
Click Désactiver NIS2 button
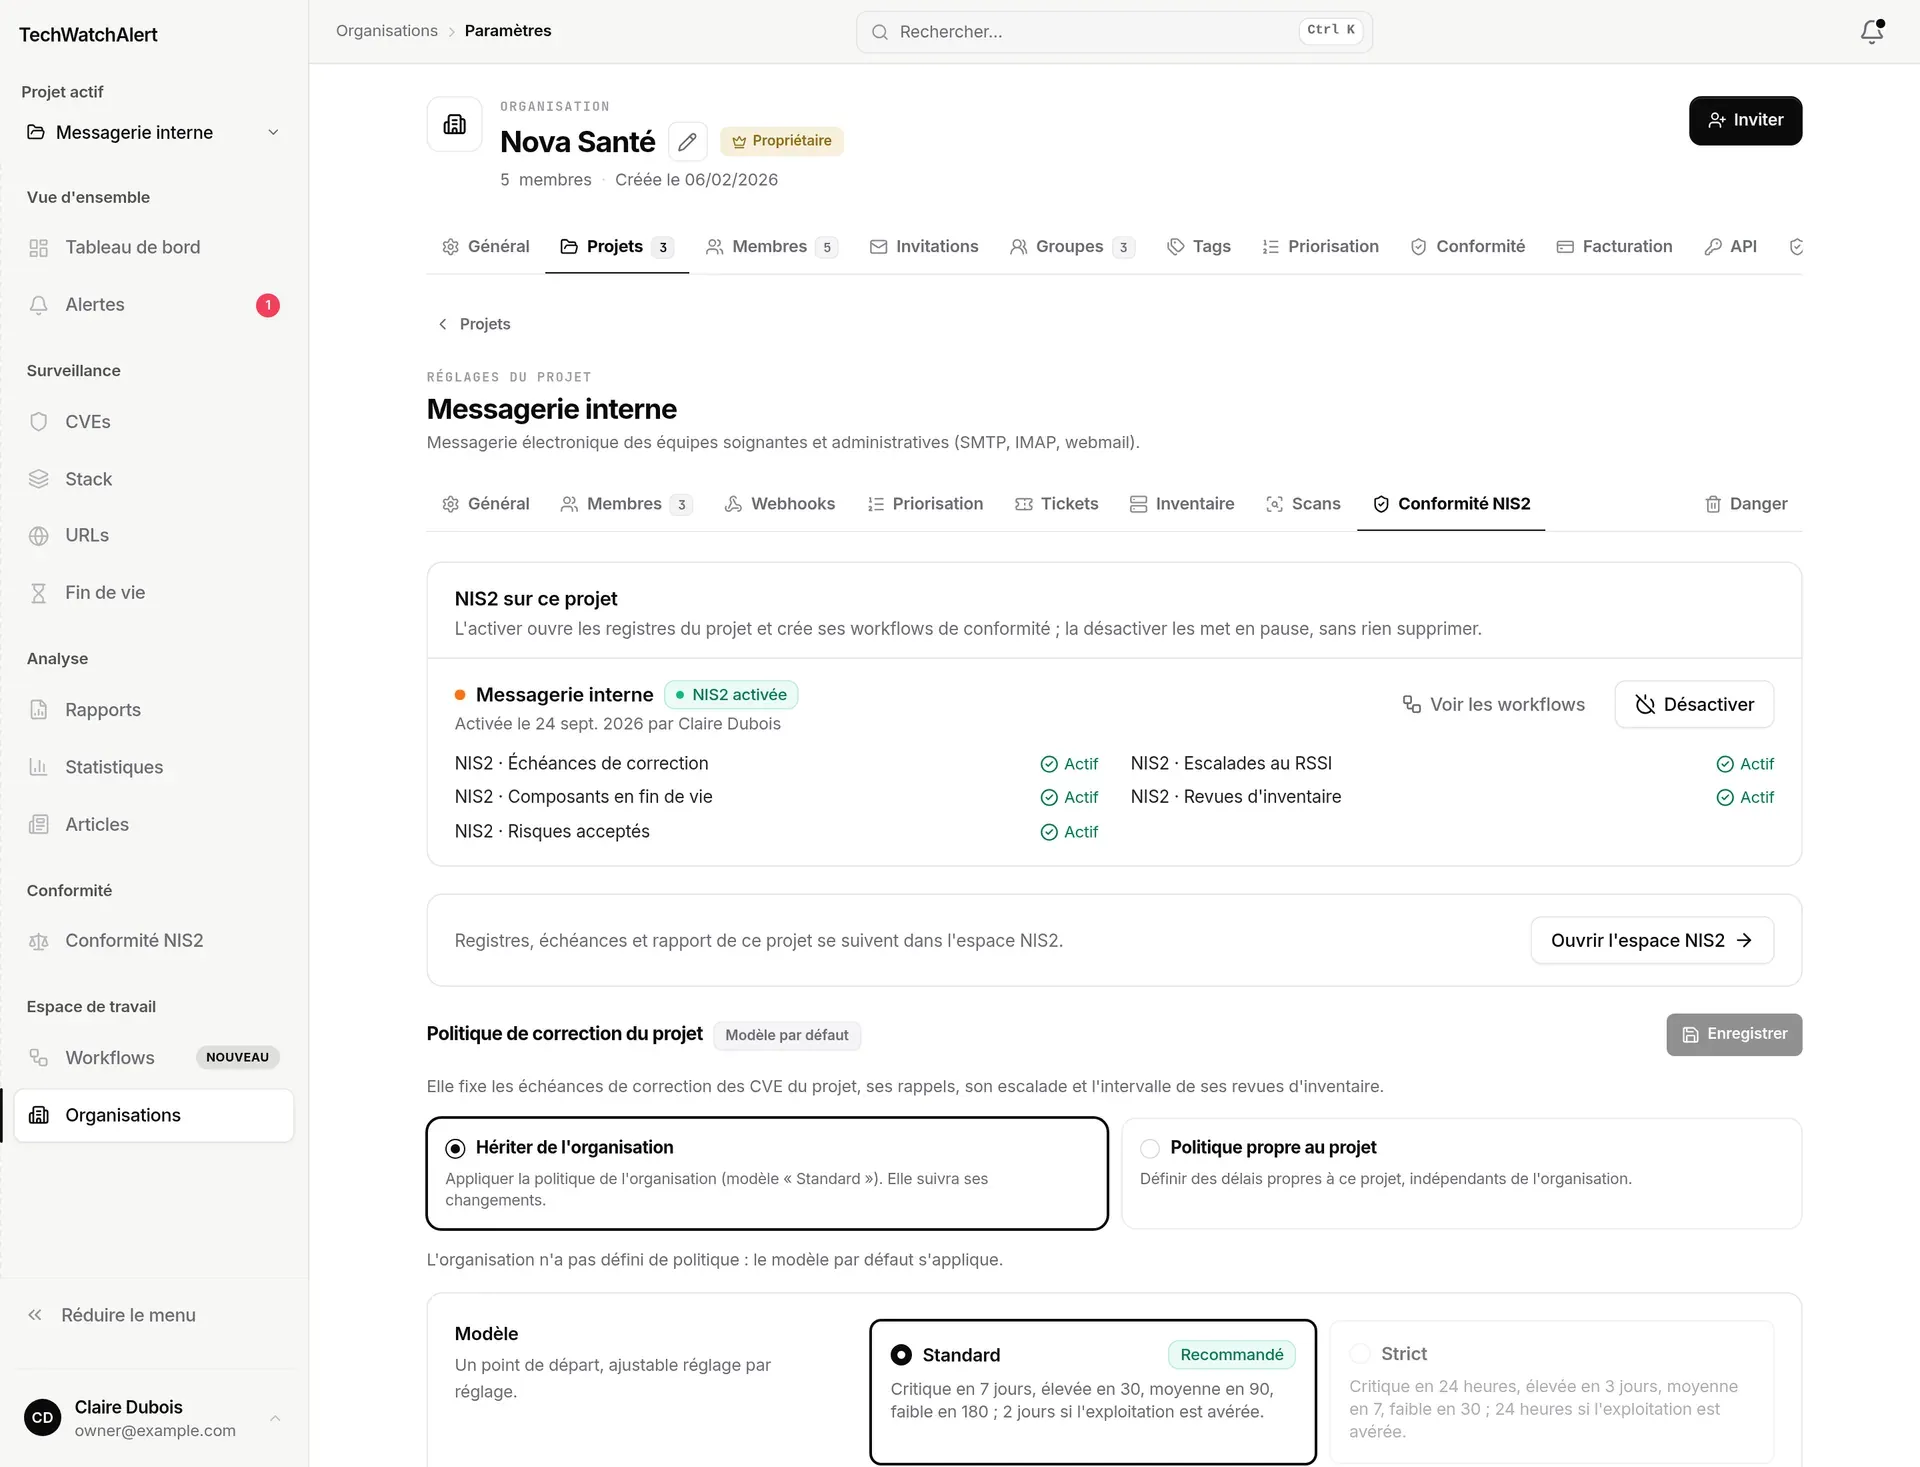pos(1694,705)
